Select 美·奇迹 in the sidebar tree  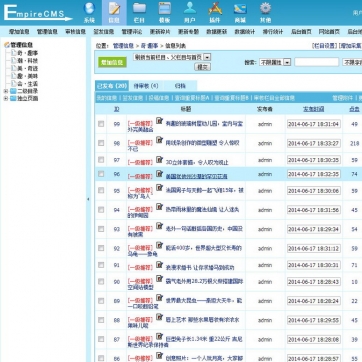28,68
